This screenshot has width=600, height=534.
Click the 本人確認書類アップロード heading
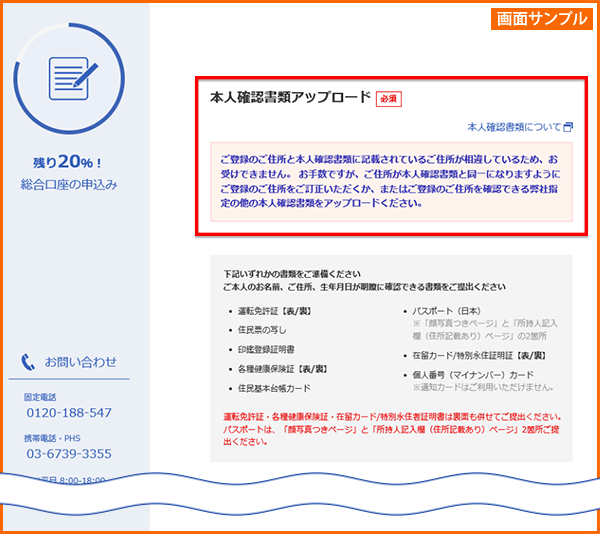(x=290, y=98)
